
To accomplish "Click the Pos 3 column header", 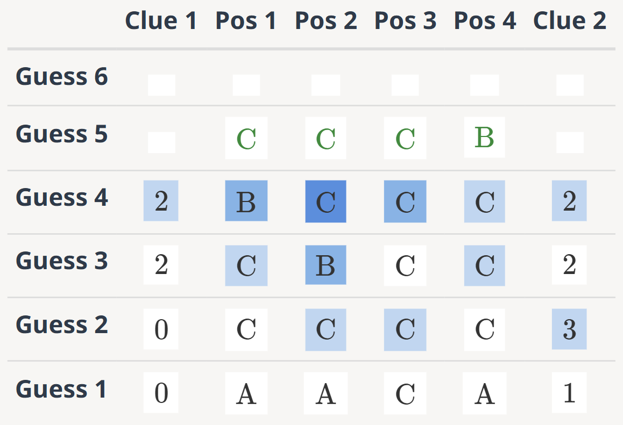I will [x=405, y=21].
